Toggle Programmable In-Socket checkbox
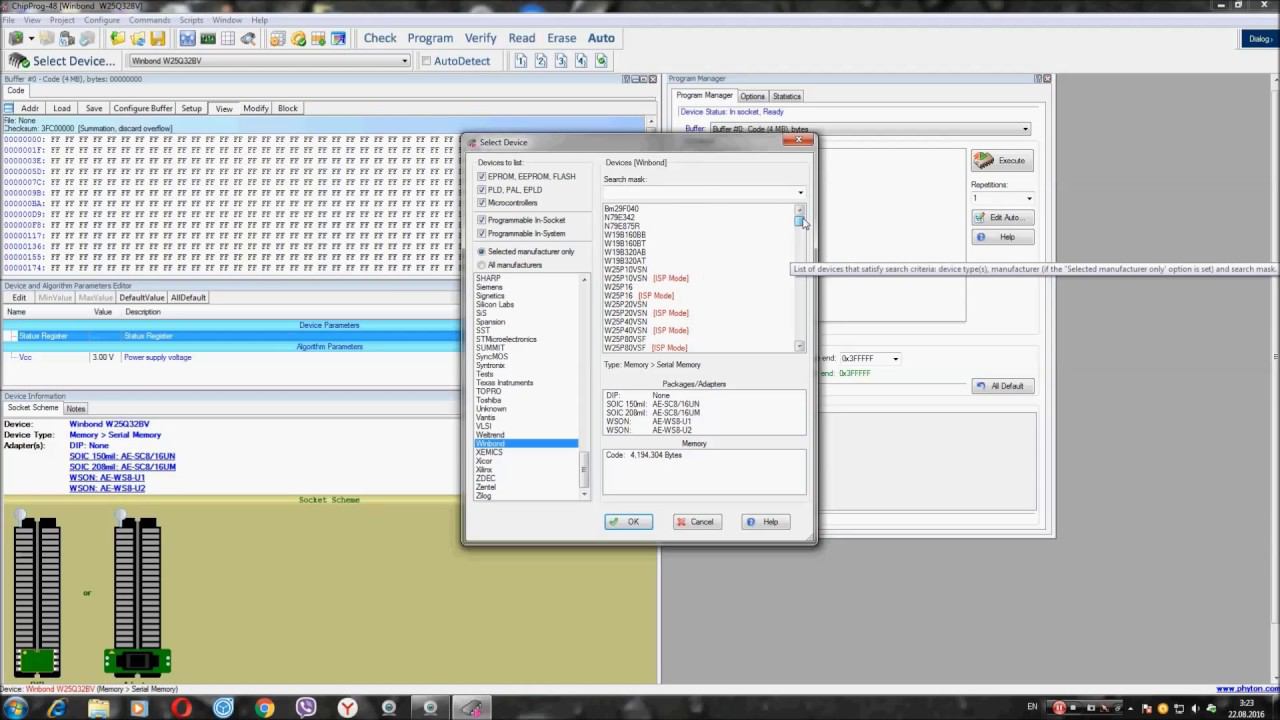1280x720 pixels. click(x=481, y=220)
